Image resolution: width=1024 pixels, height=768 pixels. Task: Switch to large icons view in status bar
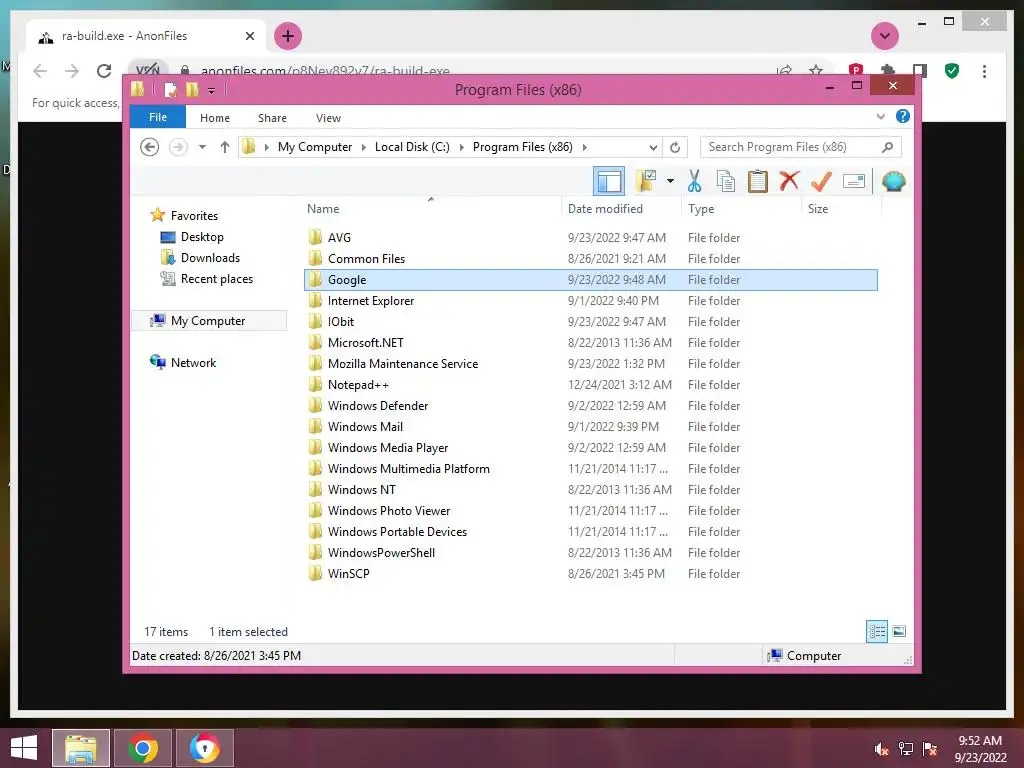click(x=899, y=631)
